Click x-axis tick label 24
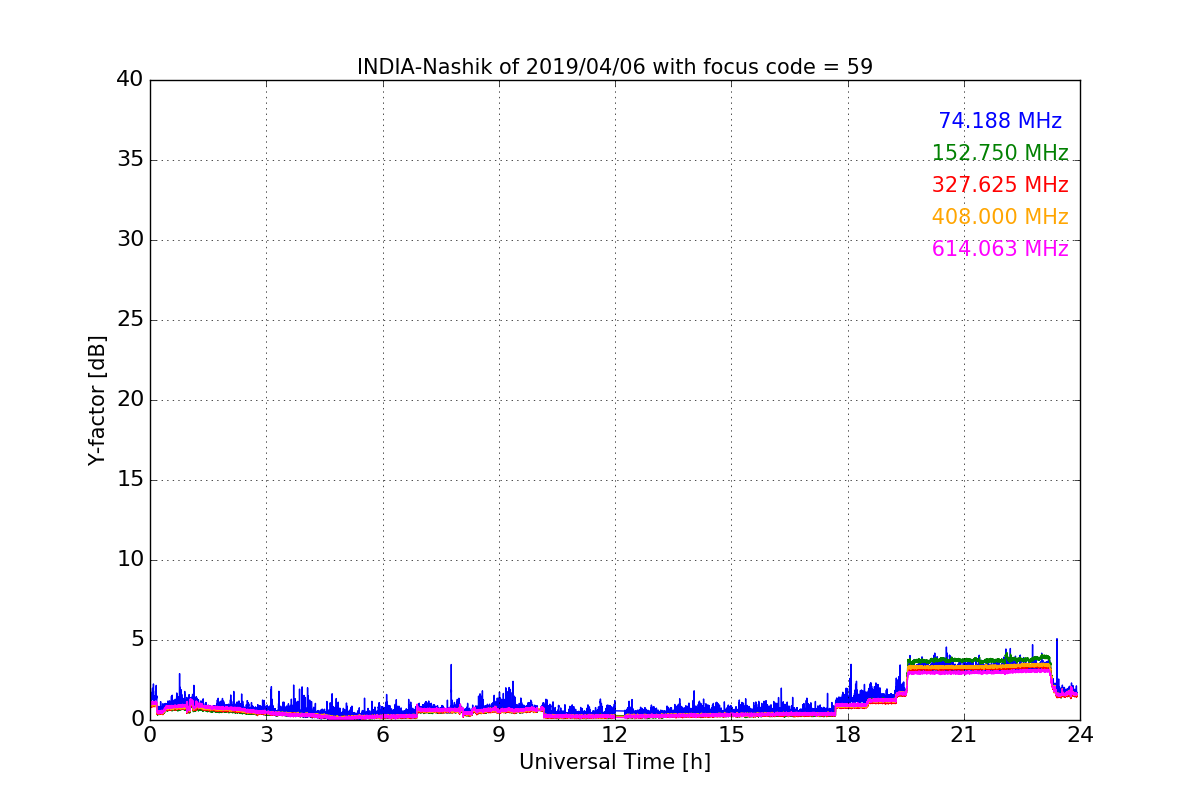The width and height of the screenshot is (1200, 800). point(1080,735)
